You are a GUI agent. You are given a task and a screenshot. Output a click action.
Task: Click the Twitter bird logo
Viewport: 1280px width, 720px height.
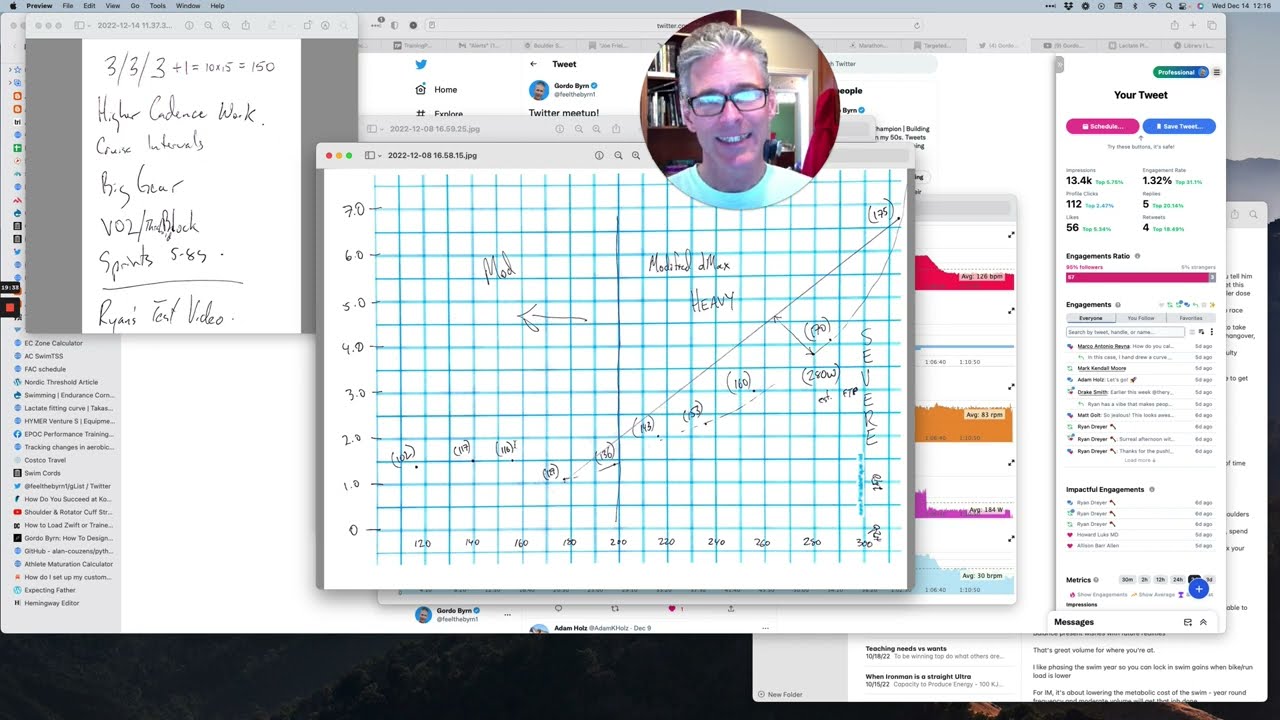click(x=421, y=64)
